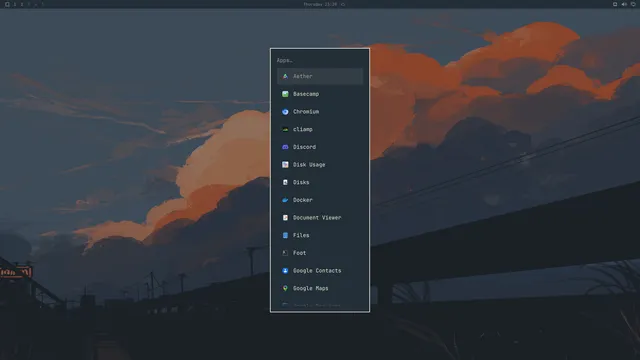The height and width of the screenshot is (360, 640).
Task: Click the Basecamp icon in launcher
Action: click(285, 94)
